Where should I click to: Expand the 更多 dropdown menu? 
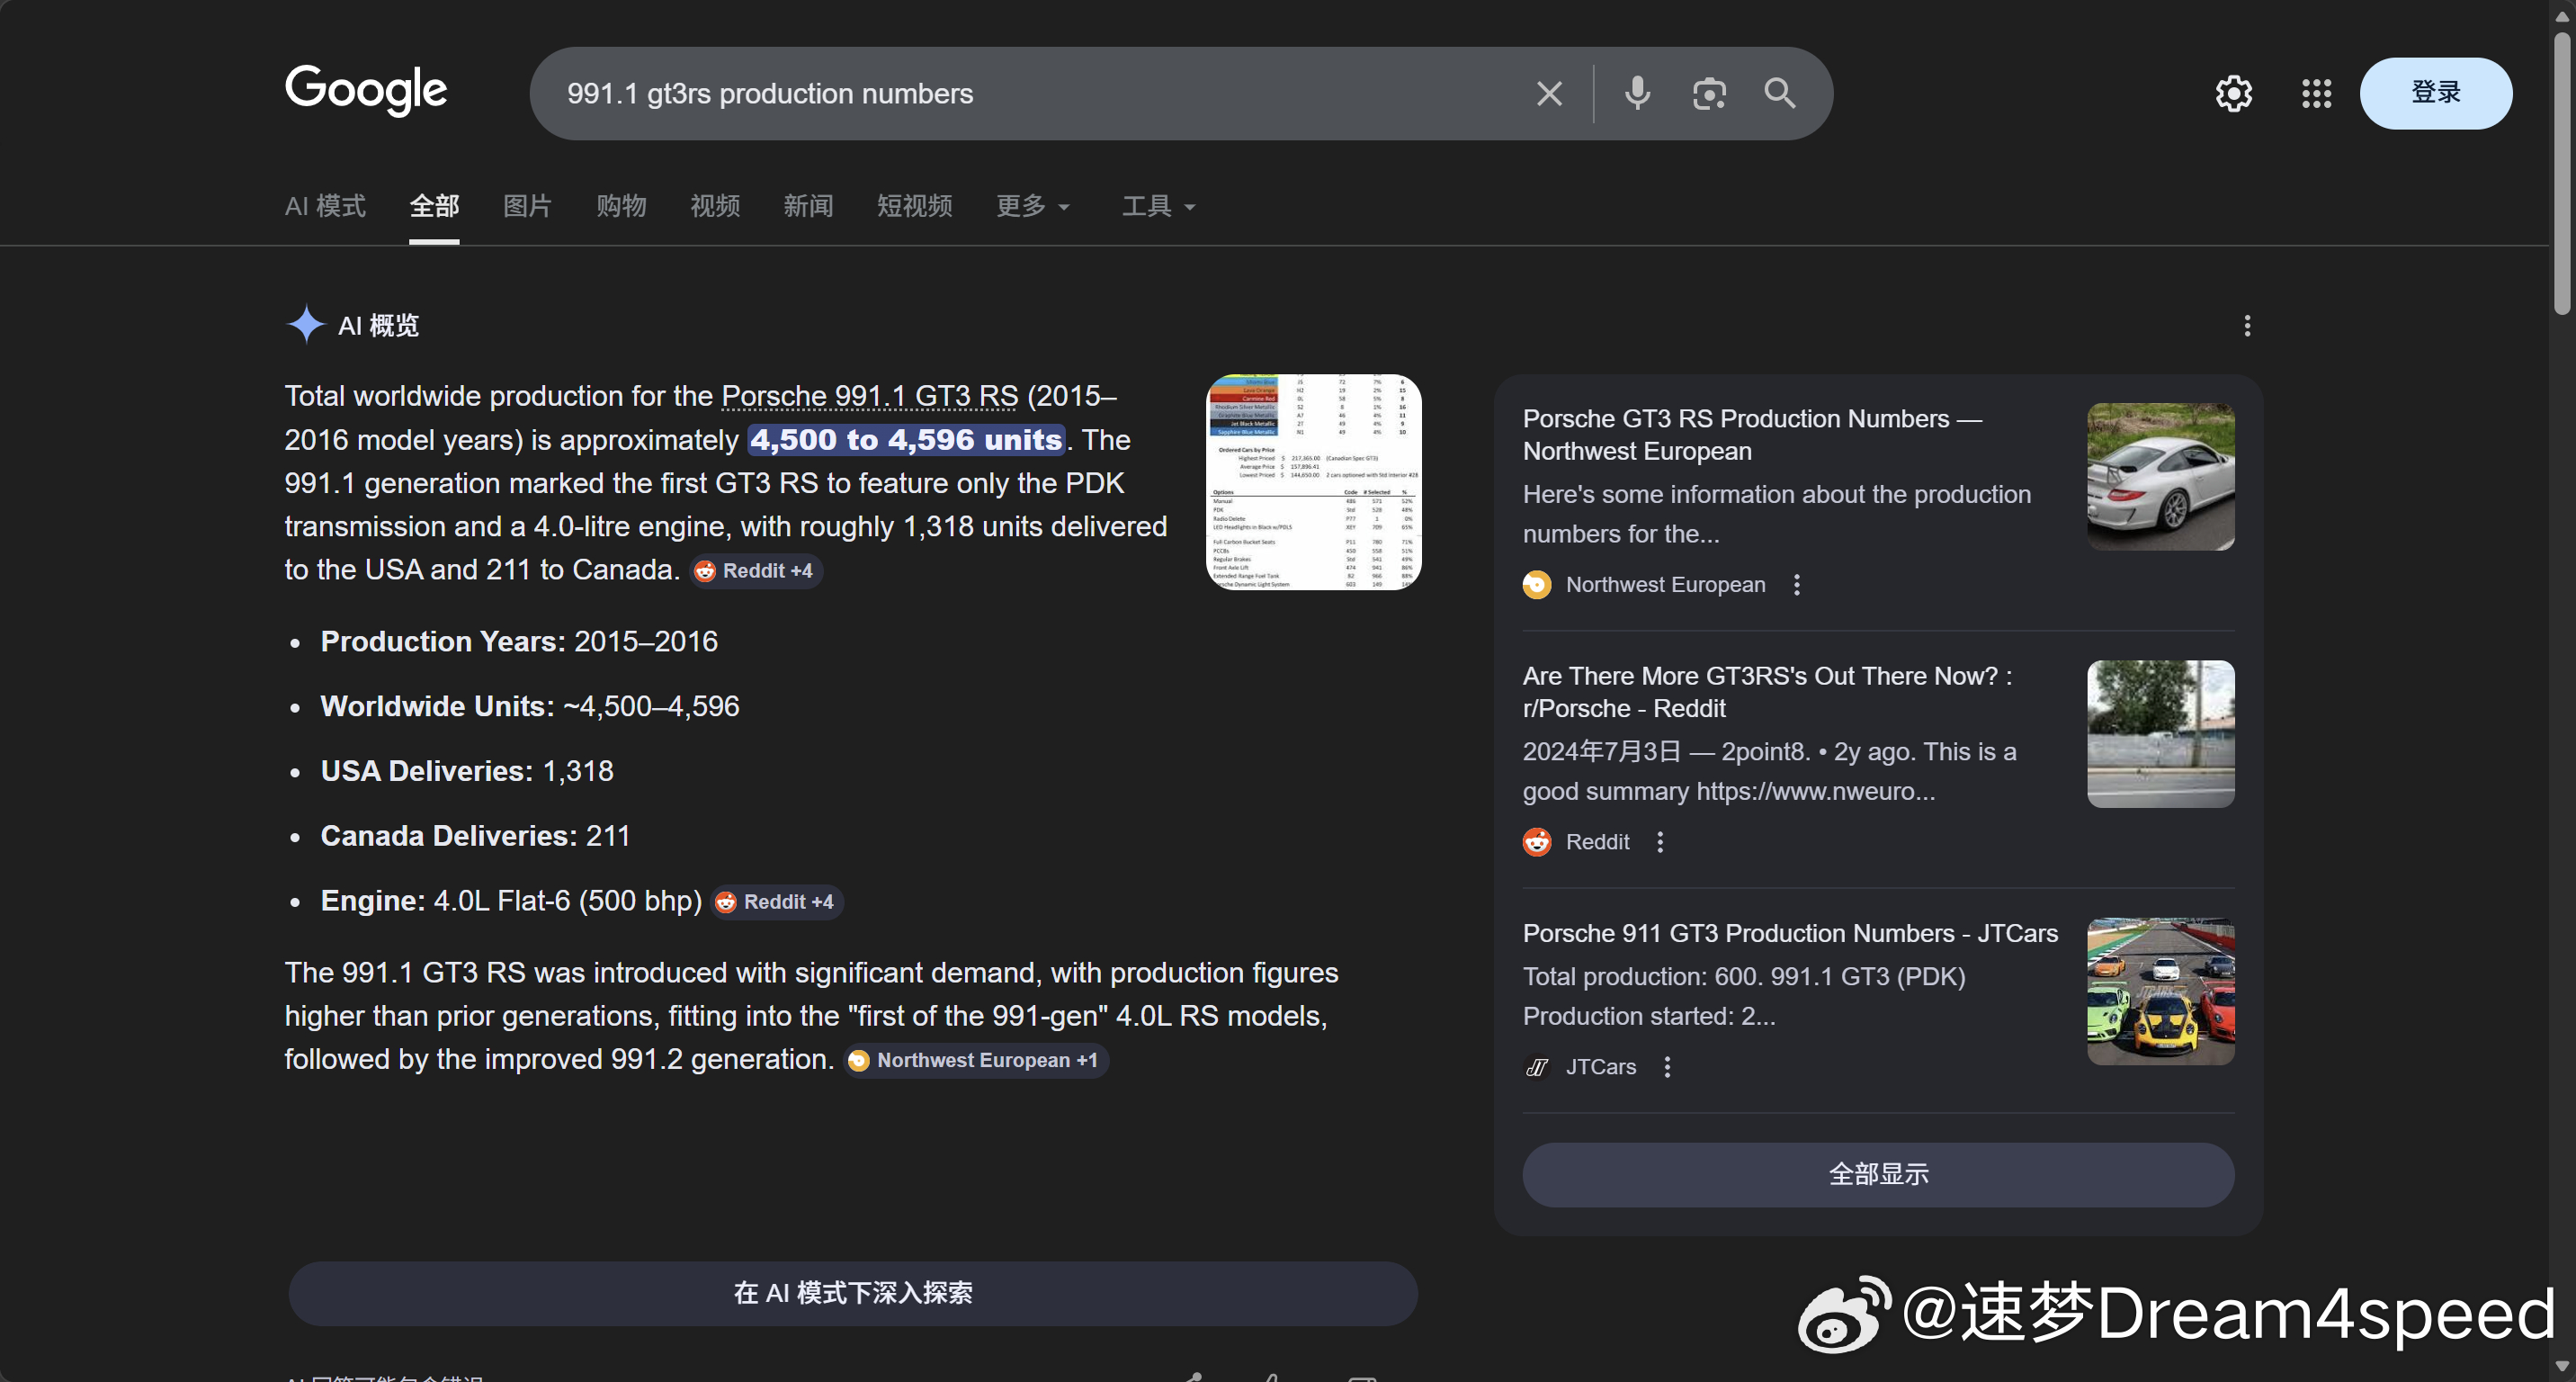tap(1032, 206)
